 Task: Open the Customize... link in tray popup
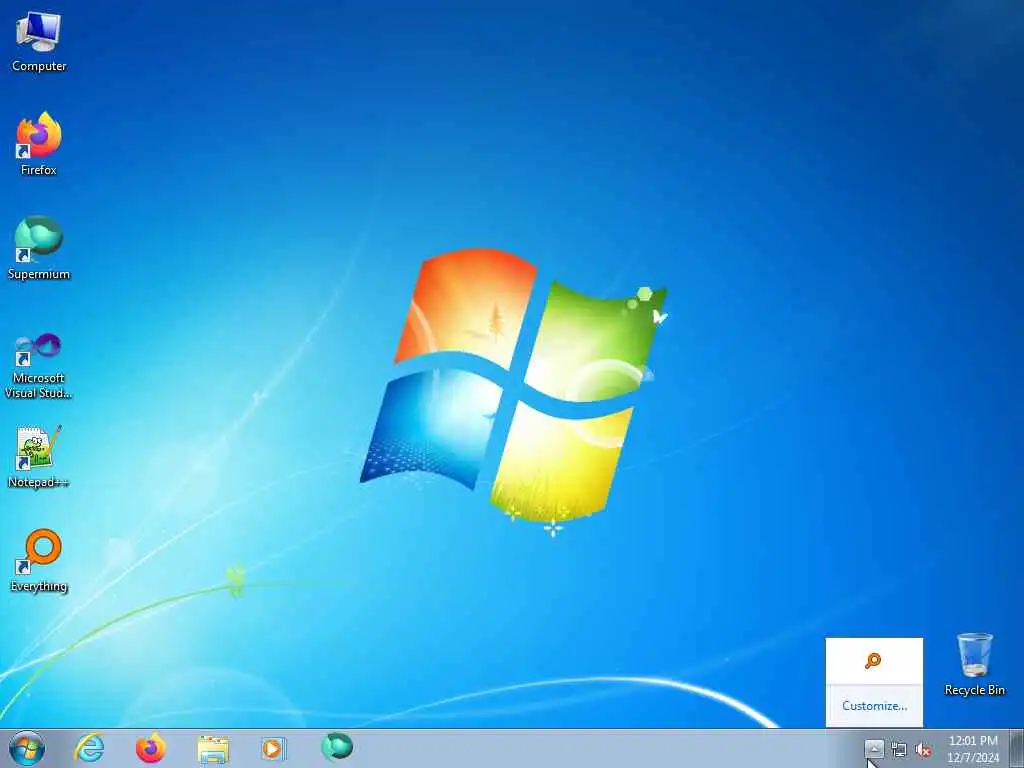point(874,705)
